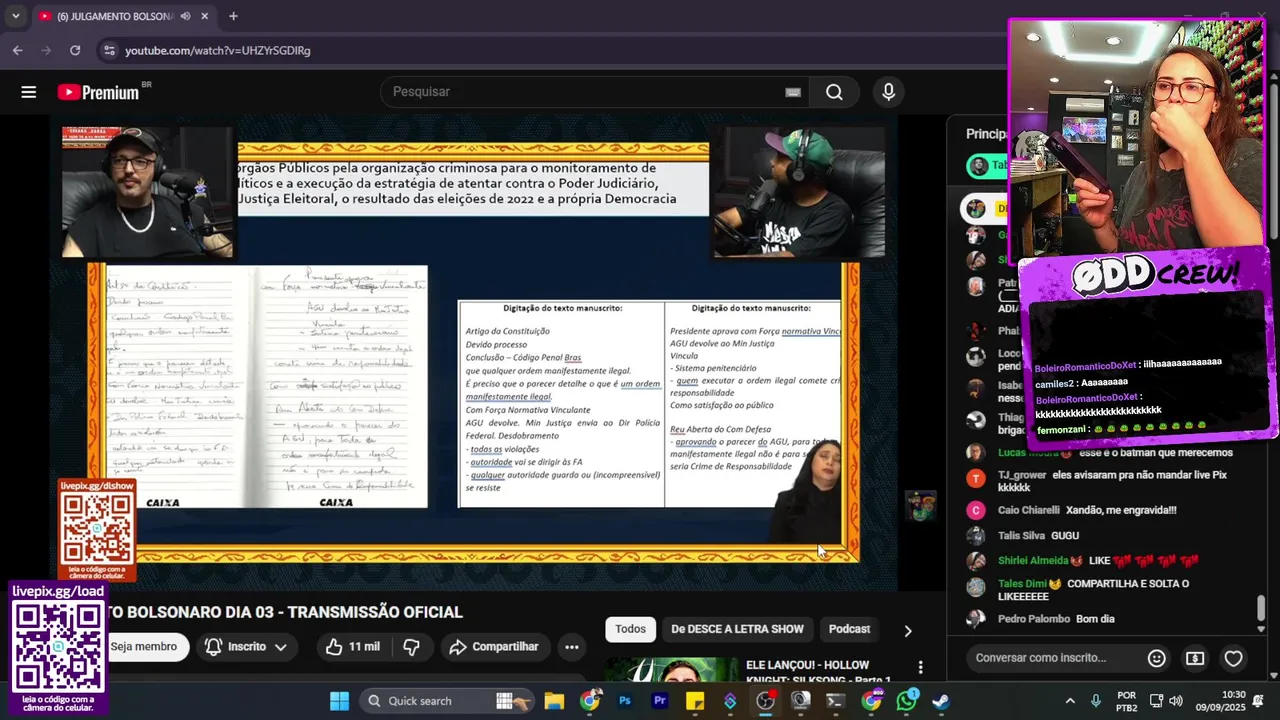
Task: Click the search magnifier button
Action: point(834,92)
